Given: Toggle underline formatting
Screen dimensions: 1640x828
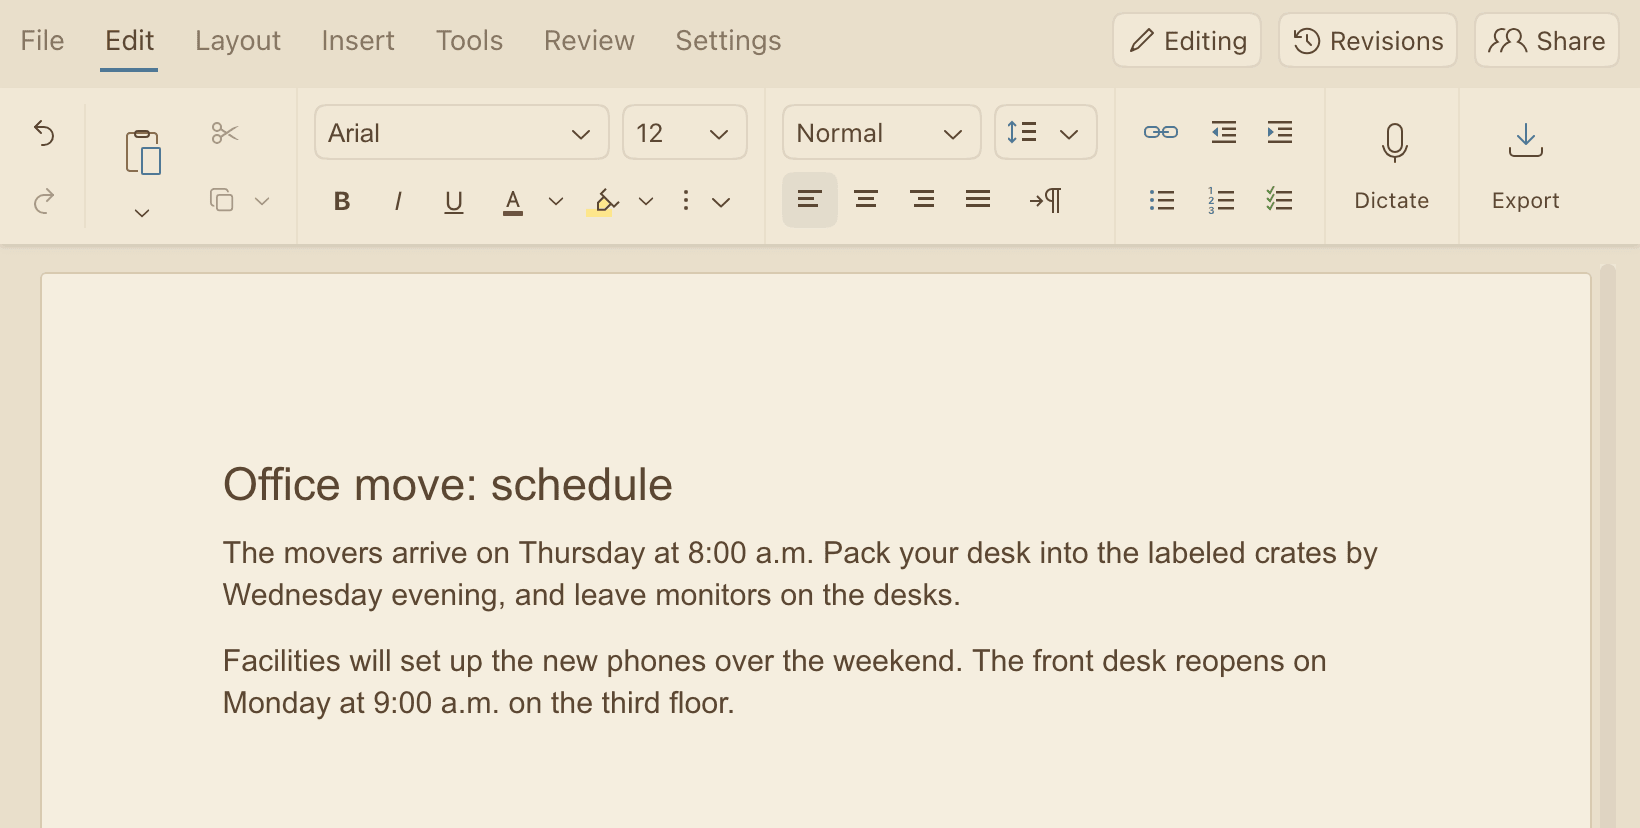Looking at the screenshot, I should [454, 202].
